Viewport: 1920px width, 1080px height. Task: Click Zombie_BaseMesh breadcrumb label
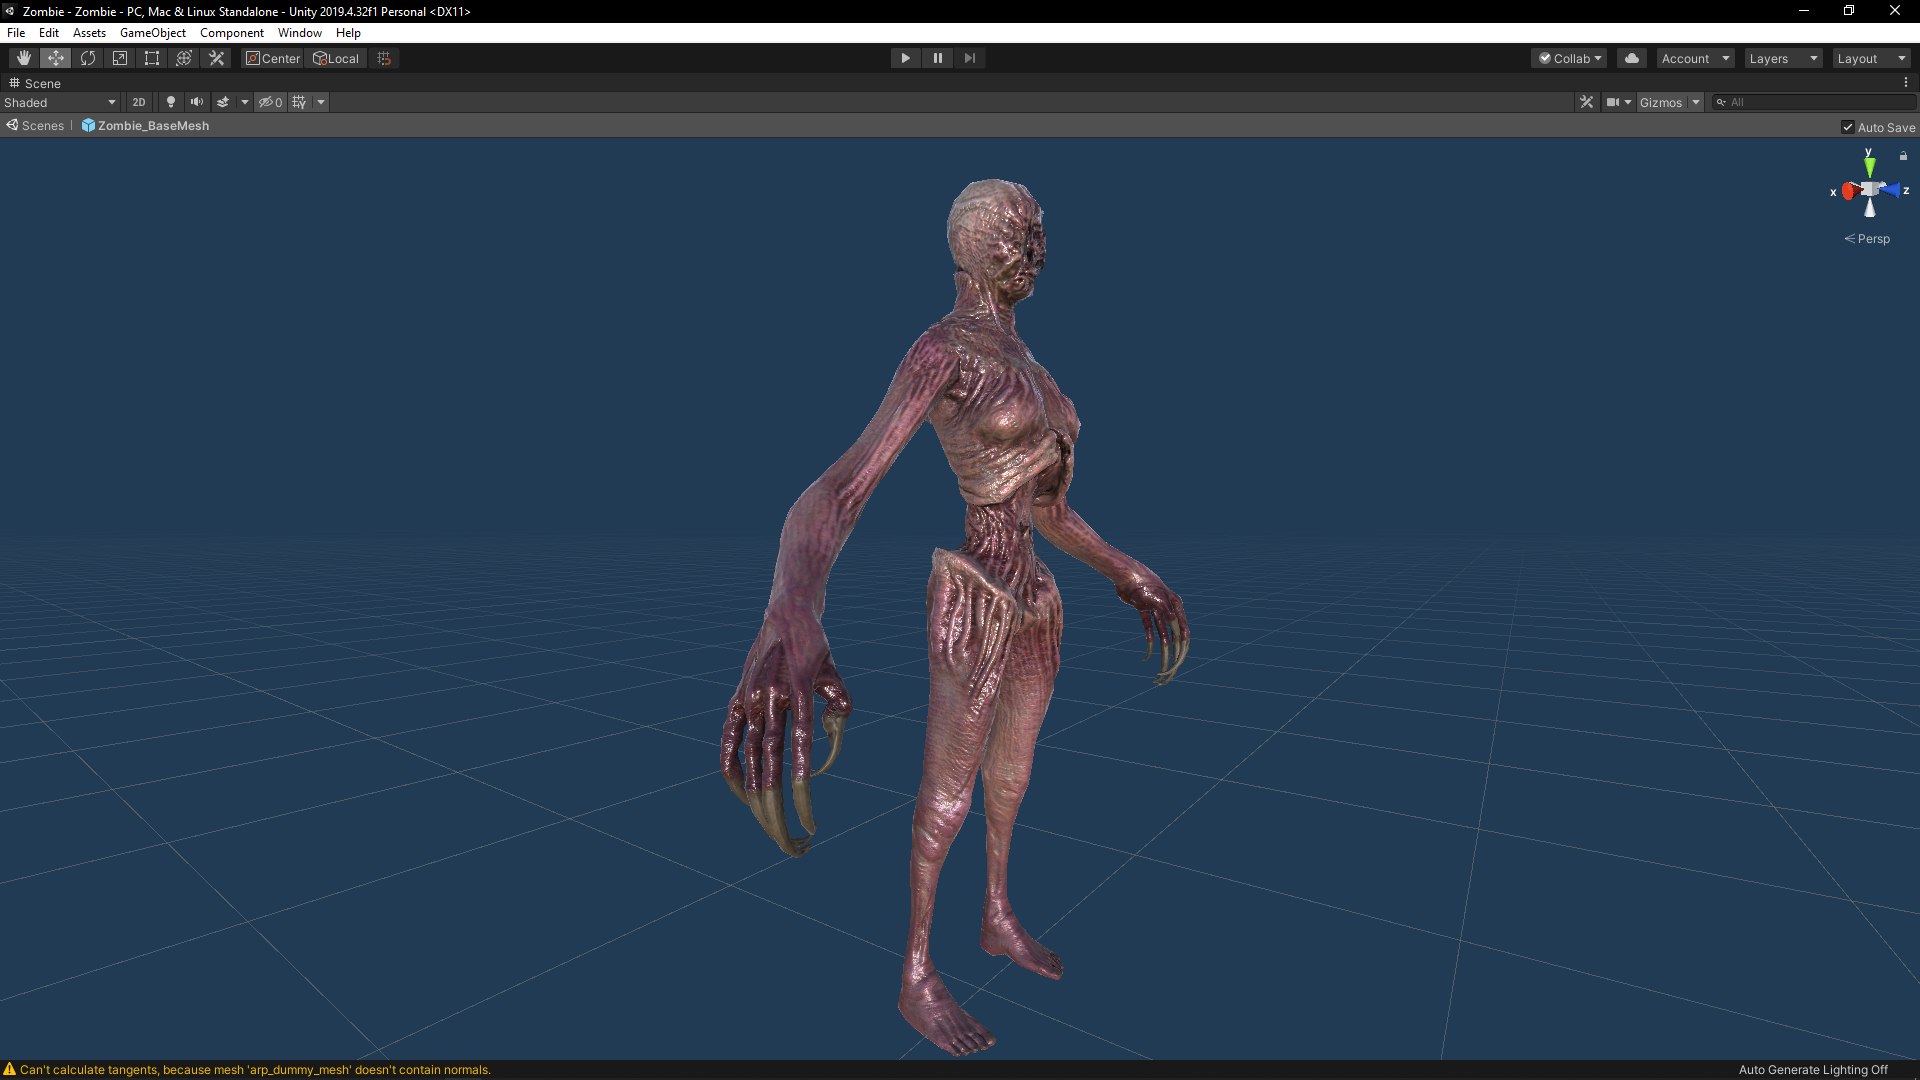click(153, 125)
